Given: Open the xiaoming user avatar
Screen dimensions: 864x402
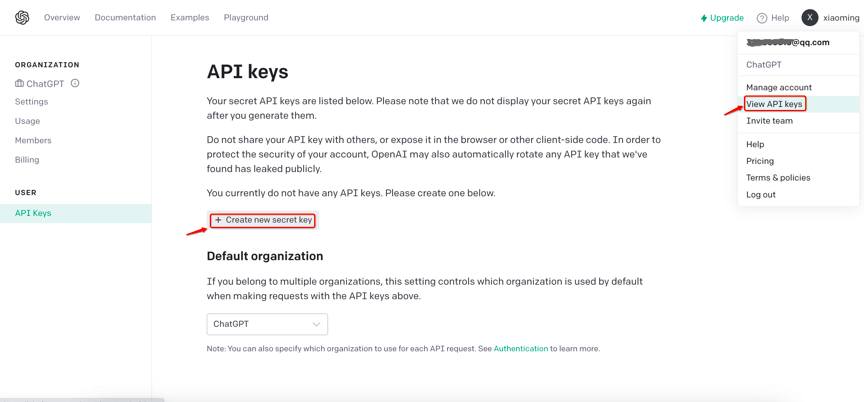Looking at the screenshot, I should [x=809, y=18].
